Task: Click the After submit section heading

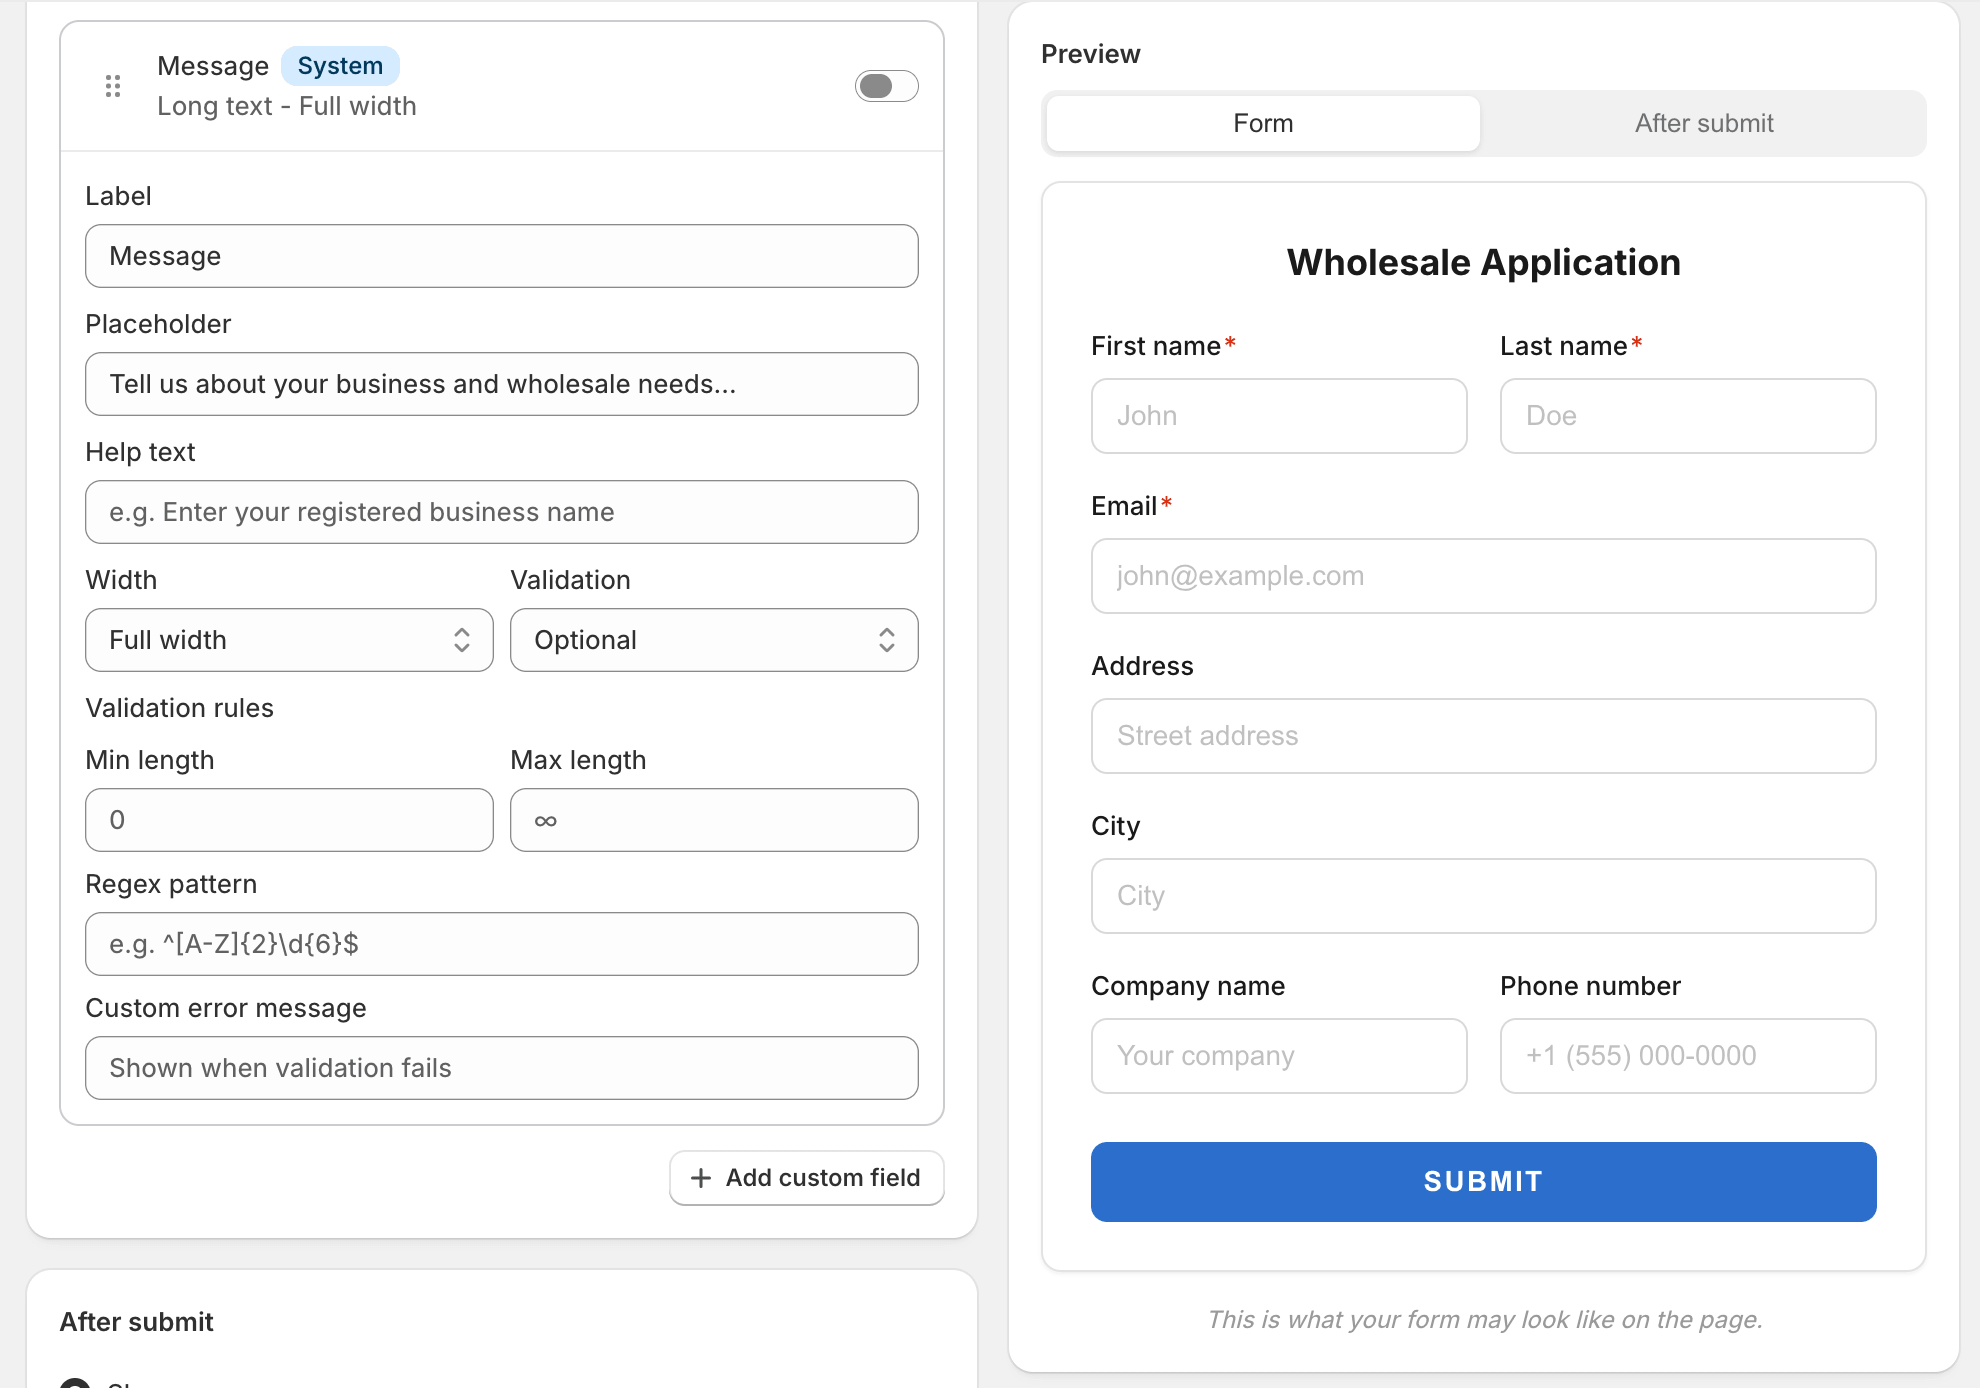Action: click(x=137, y=1322)
